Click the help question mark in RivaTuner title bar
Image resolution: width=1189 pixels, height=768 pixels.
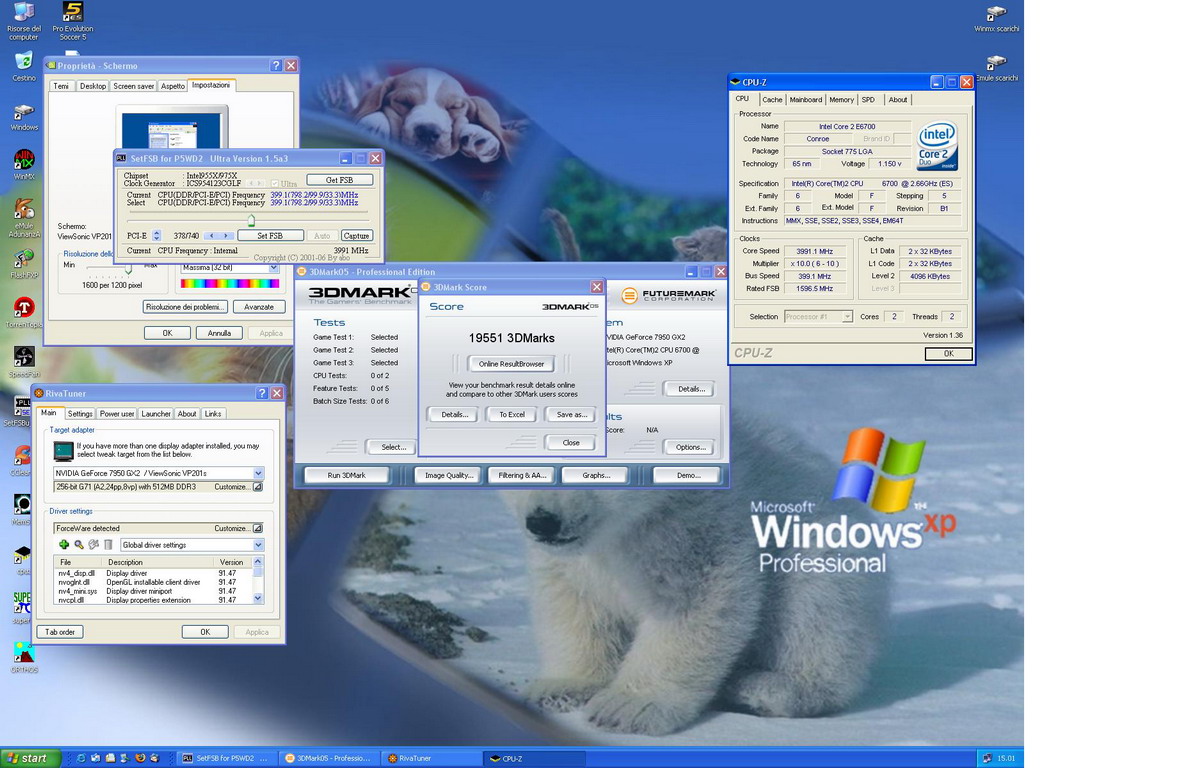pyautogui.click(x=262, y=393)
